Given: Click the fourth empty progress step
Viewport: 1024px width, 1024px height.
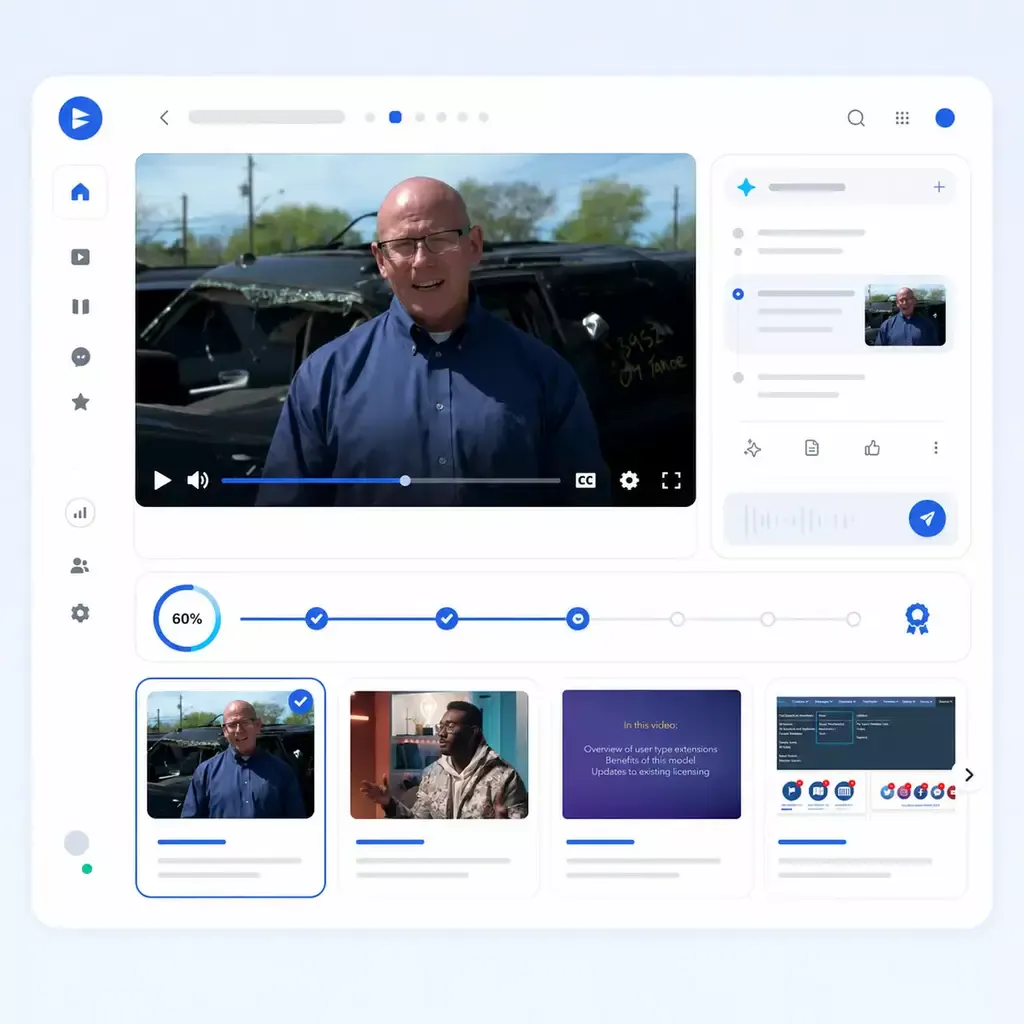Looking at the screenshot, I should click(677, 619).
